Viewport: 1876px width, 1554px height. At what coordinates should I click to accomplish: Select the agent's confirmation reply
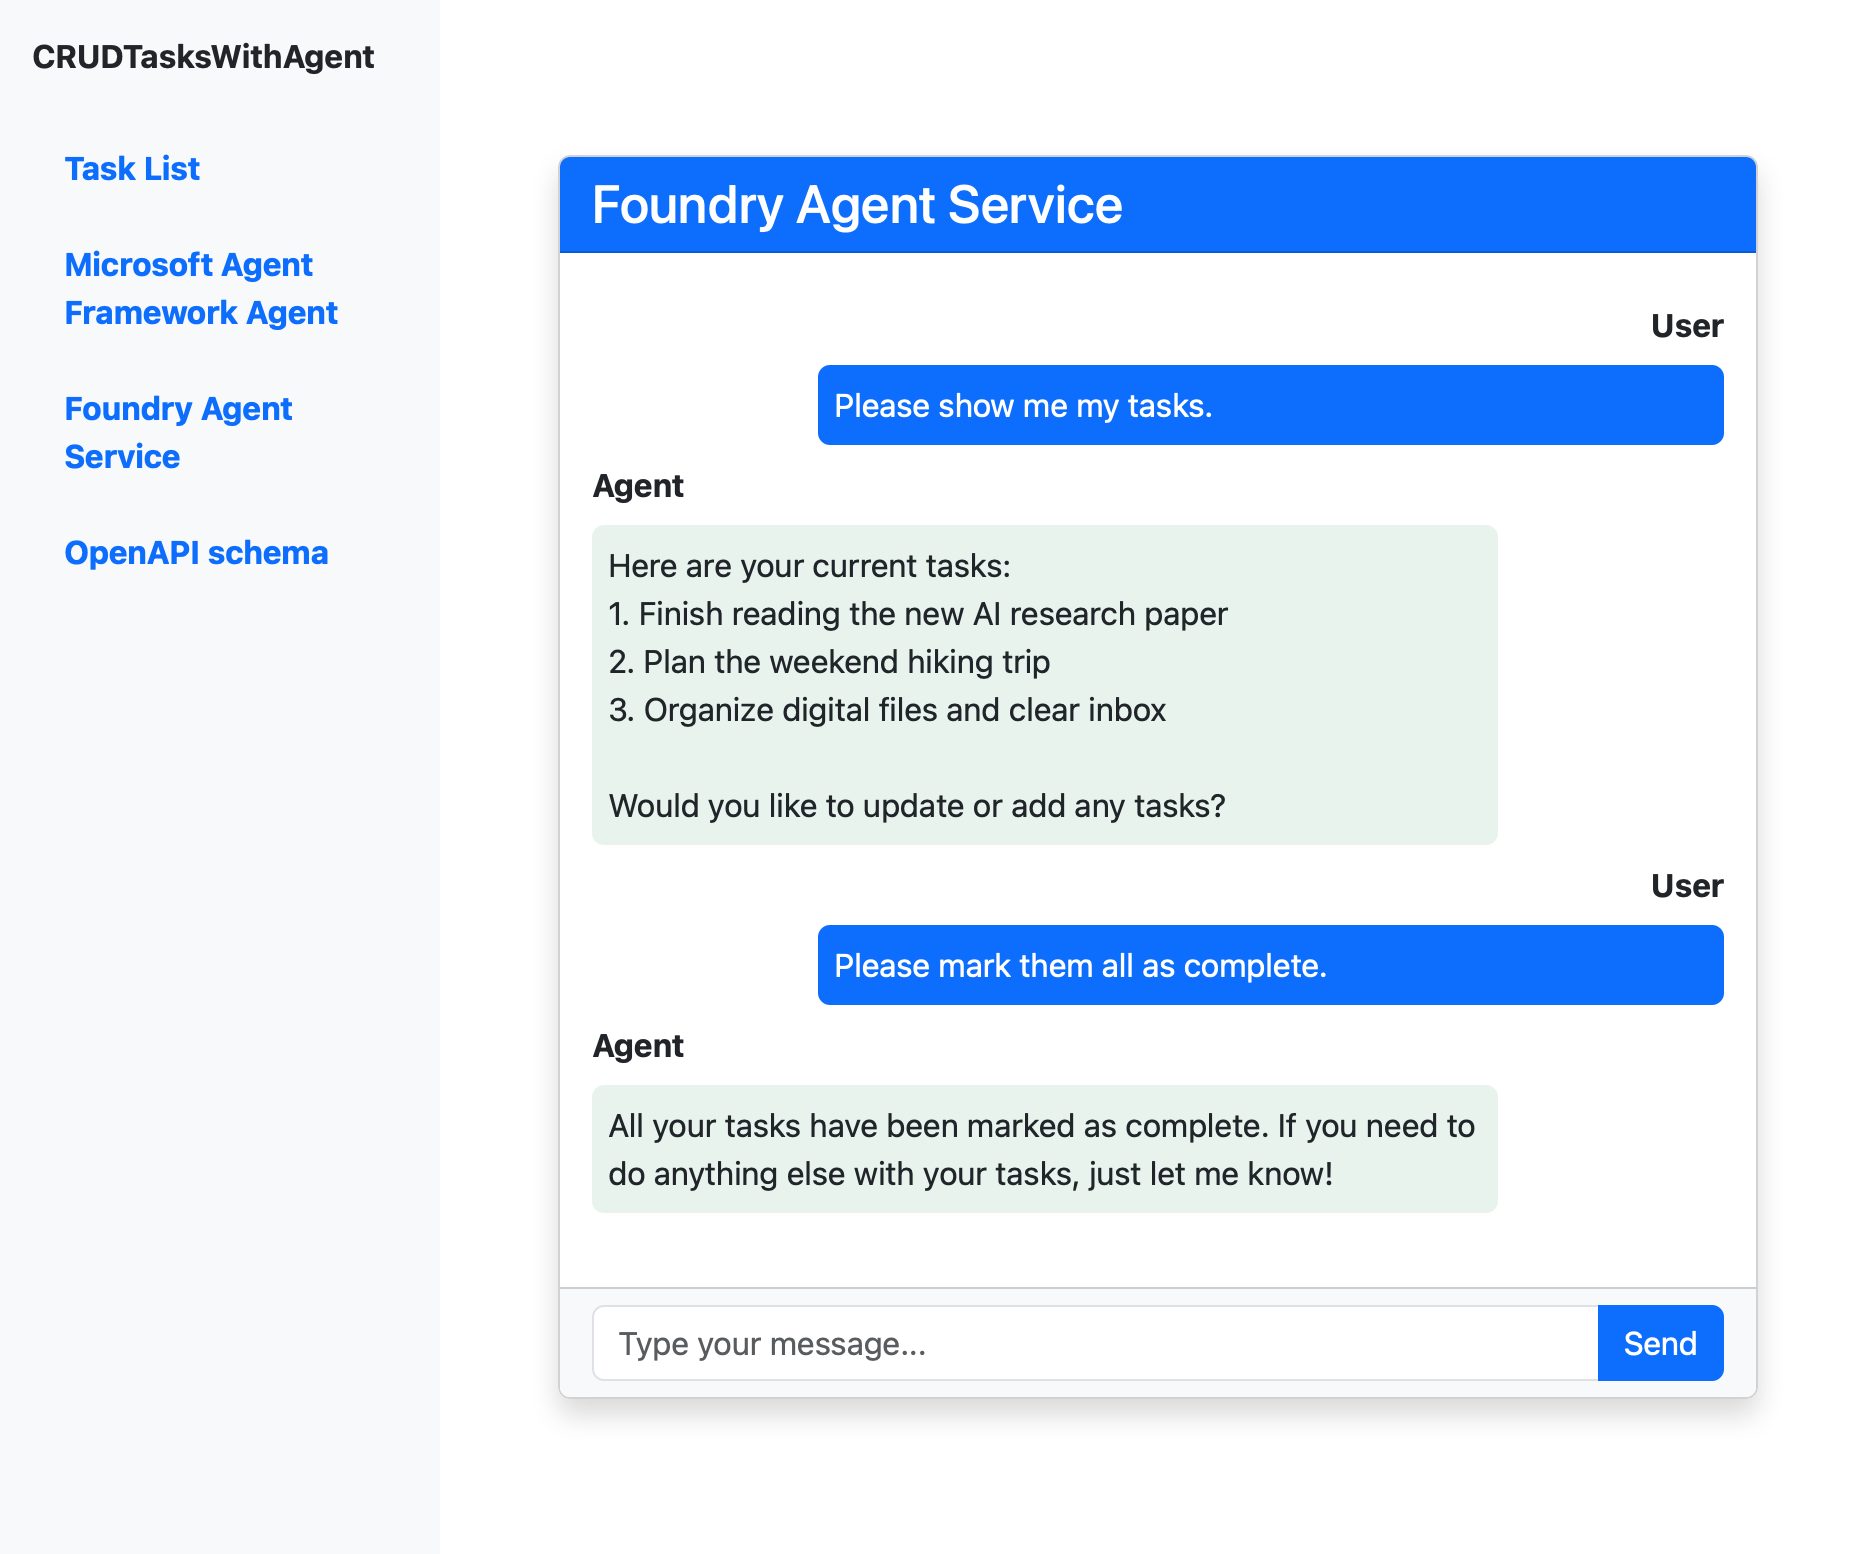coord(1045,1148)
